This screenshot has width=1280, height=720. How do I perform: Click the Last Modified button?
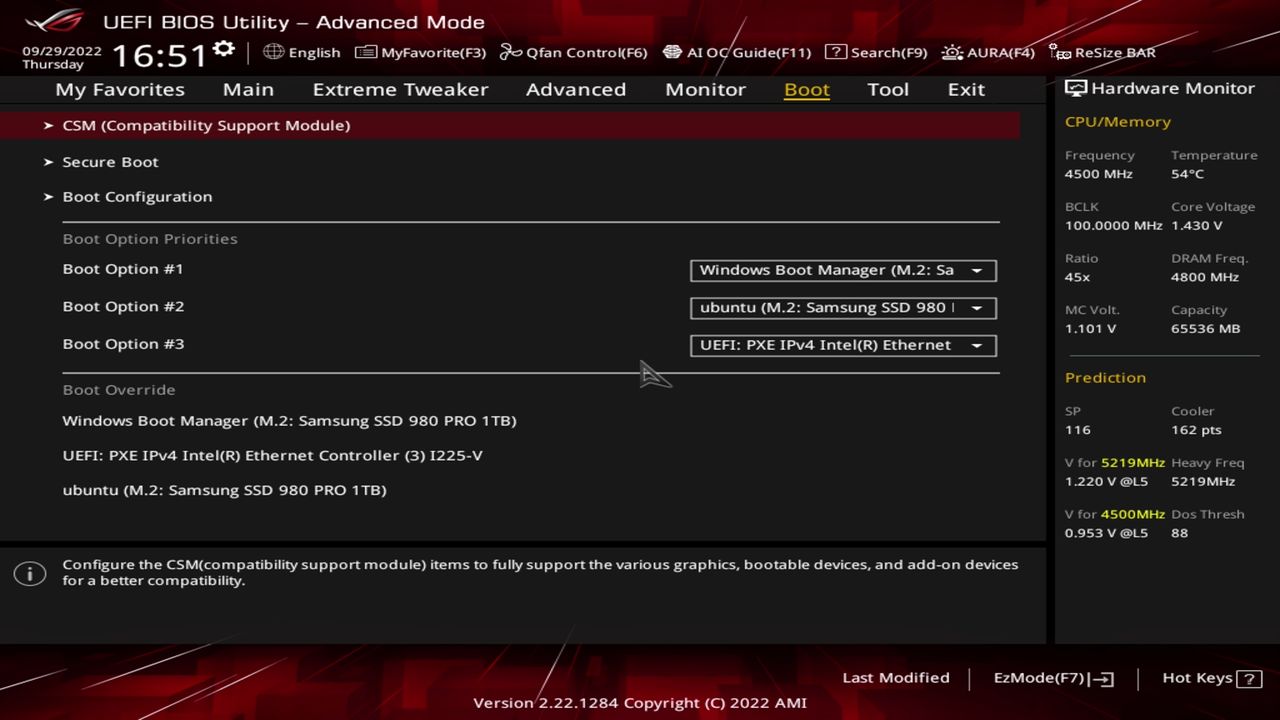[x=895, y=678]
